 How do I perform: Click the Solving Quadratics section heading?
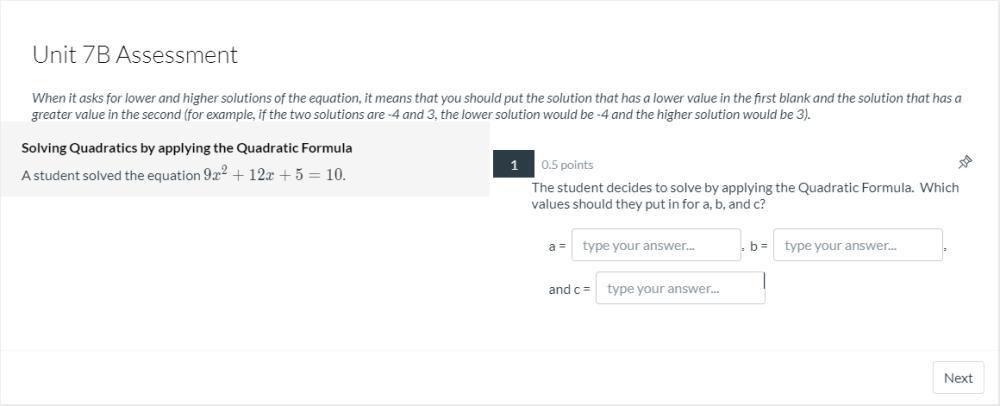click(187, 148)
